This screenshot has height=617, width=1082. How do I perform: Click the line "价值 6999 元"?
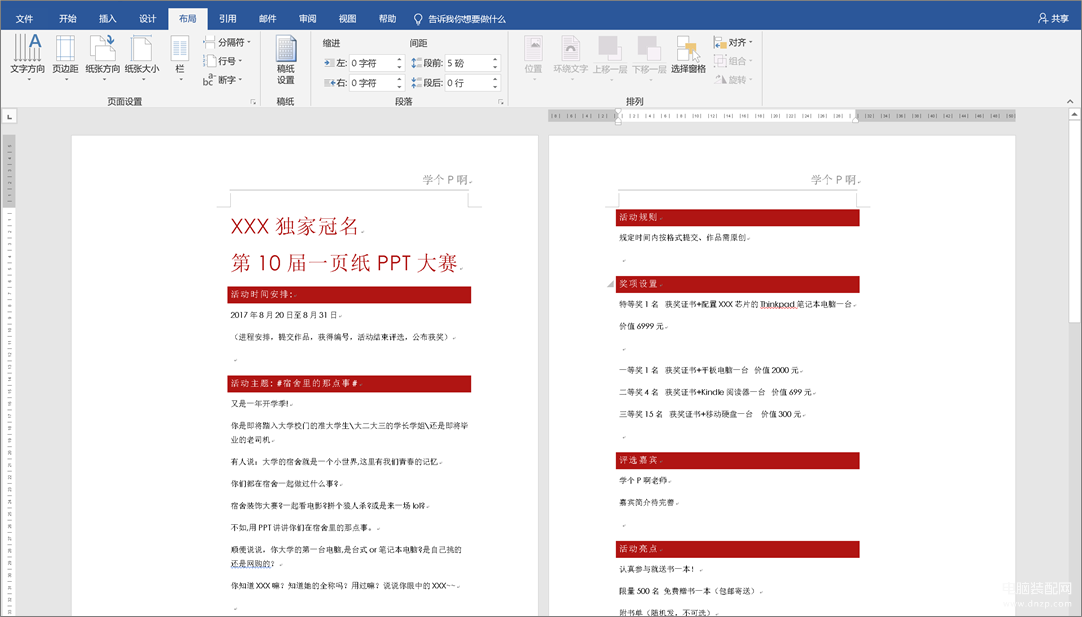tap(641, 326)
